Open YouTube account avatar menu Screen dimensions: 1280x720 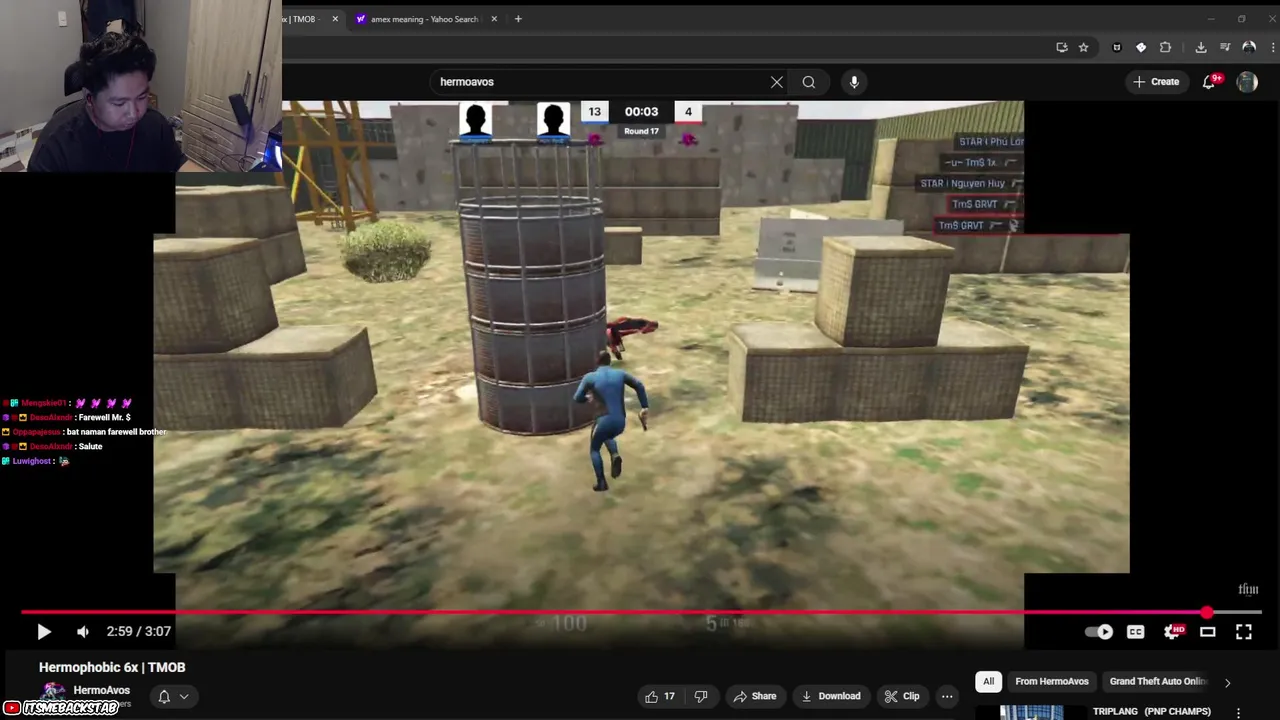tap(1247, 82)
